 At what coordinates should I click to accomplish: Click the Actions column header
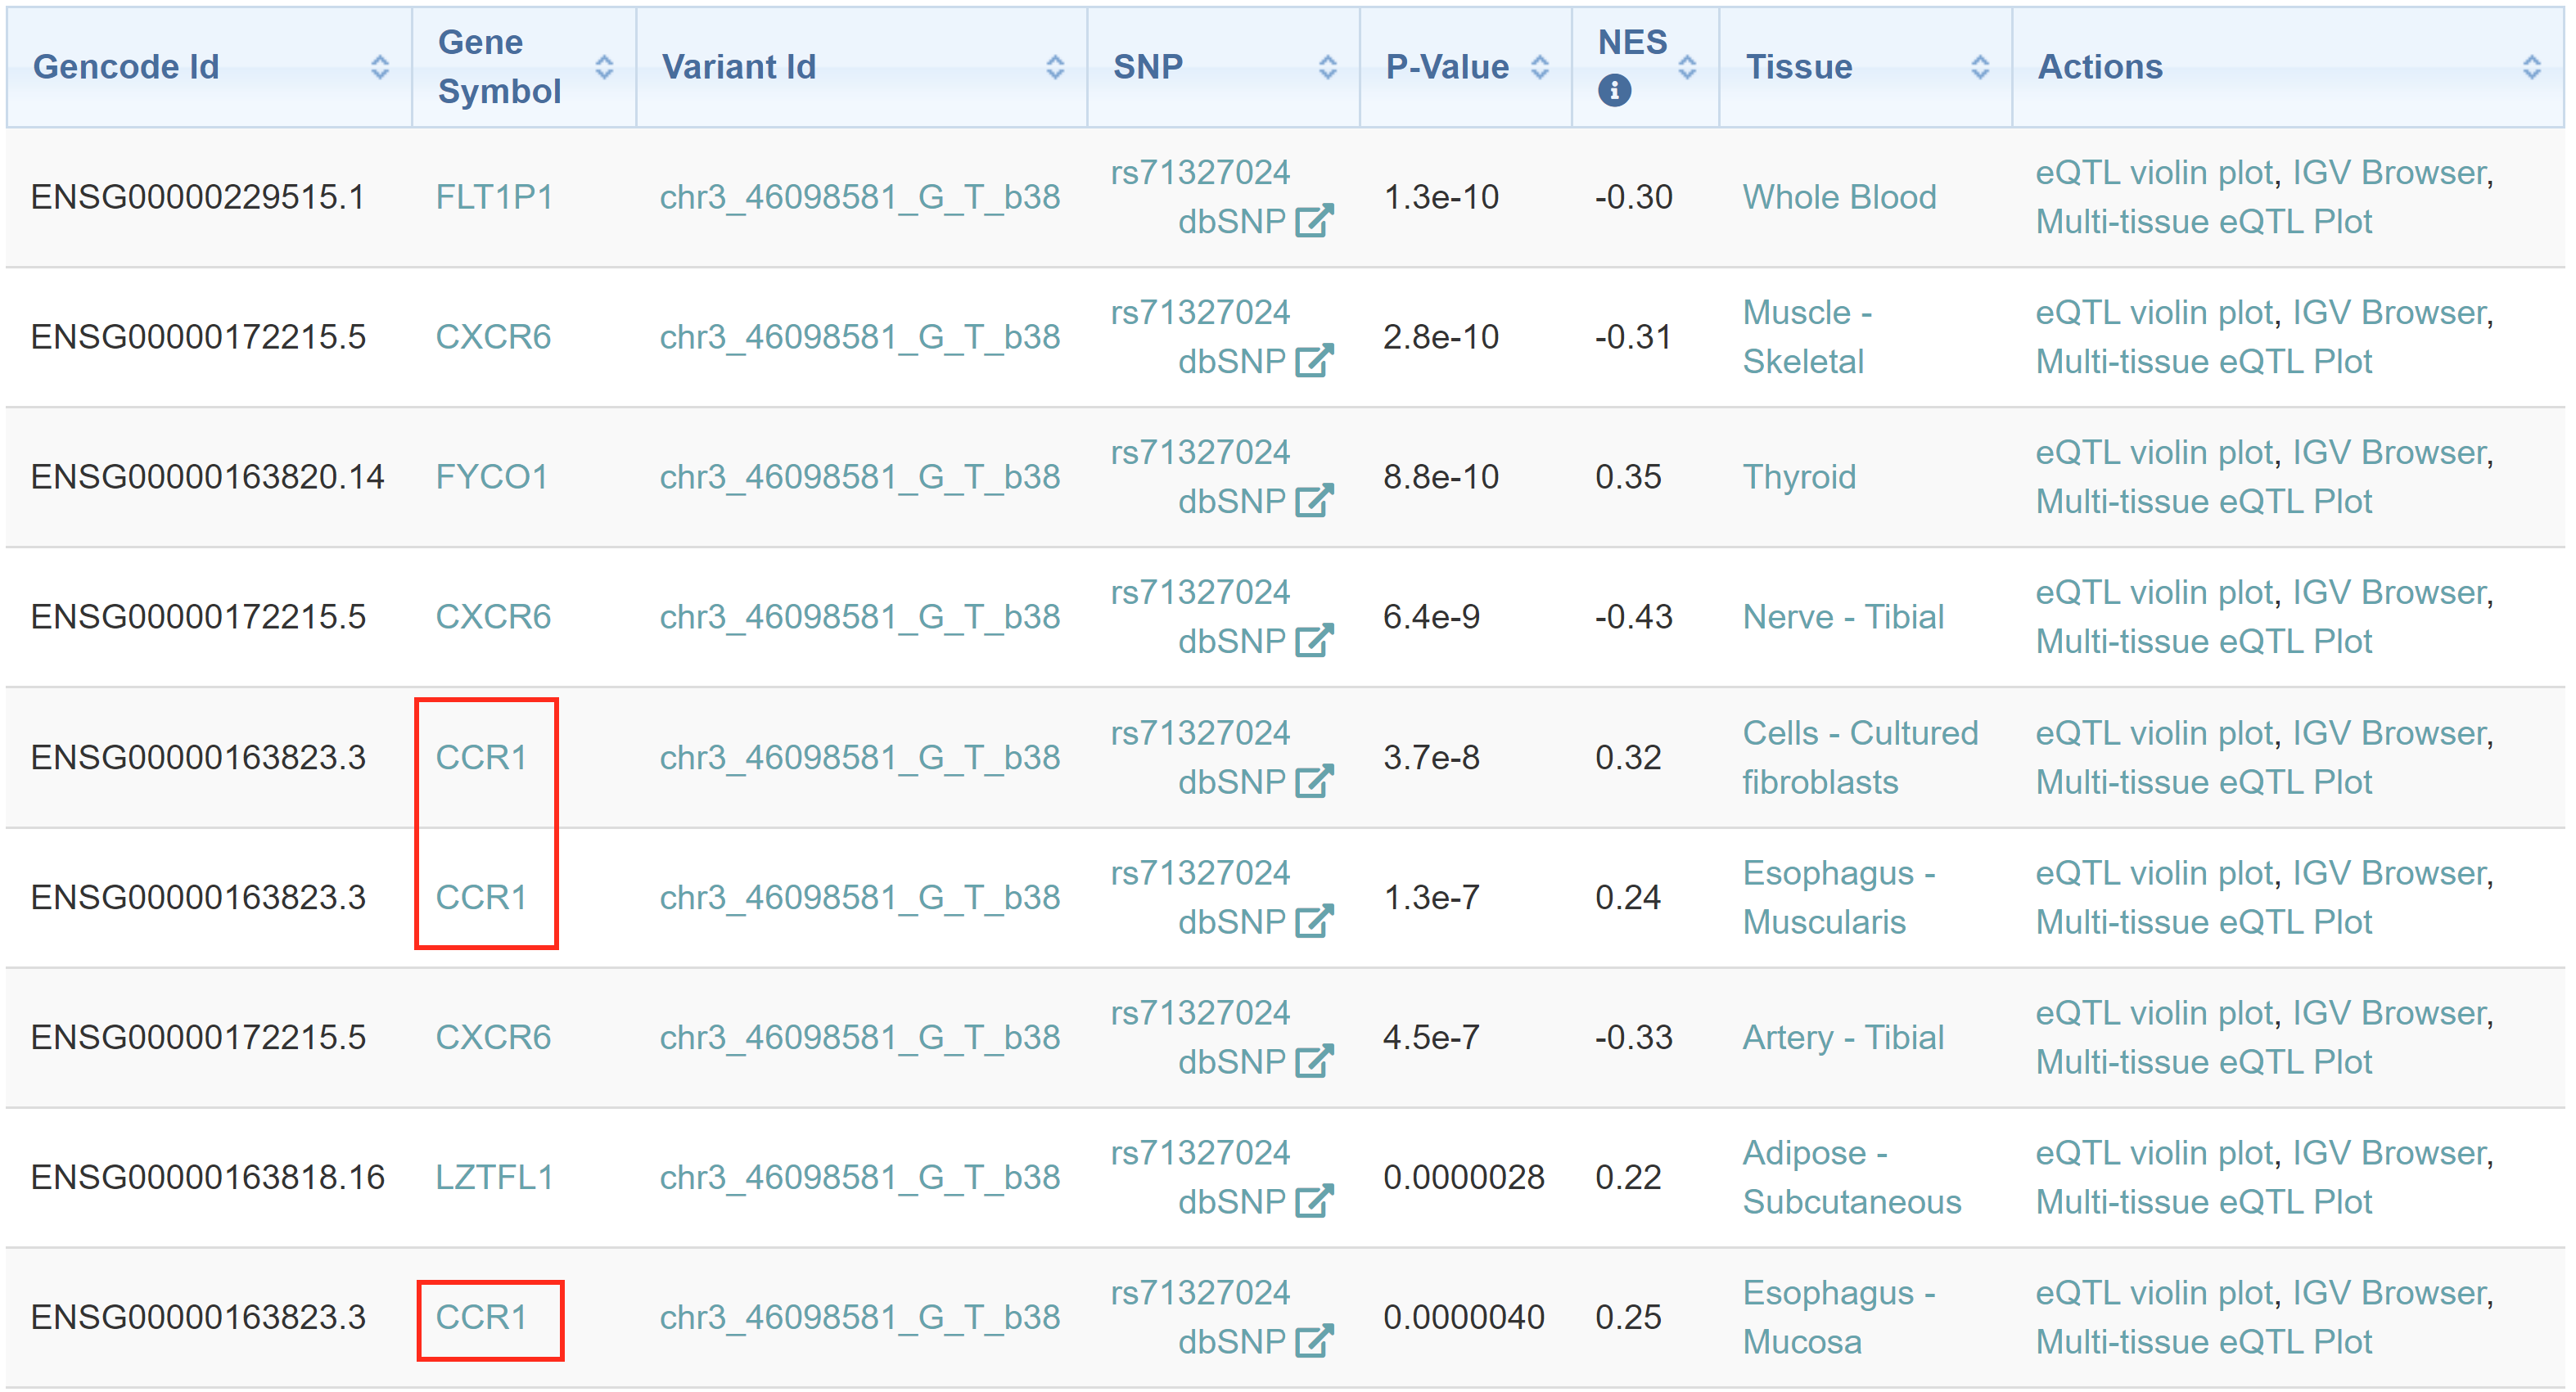(x=2100, y=67)
